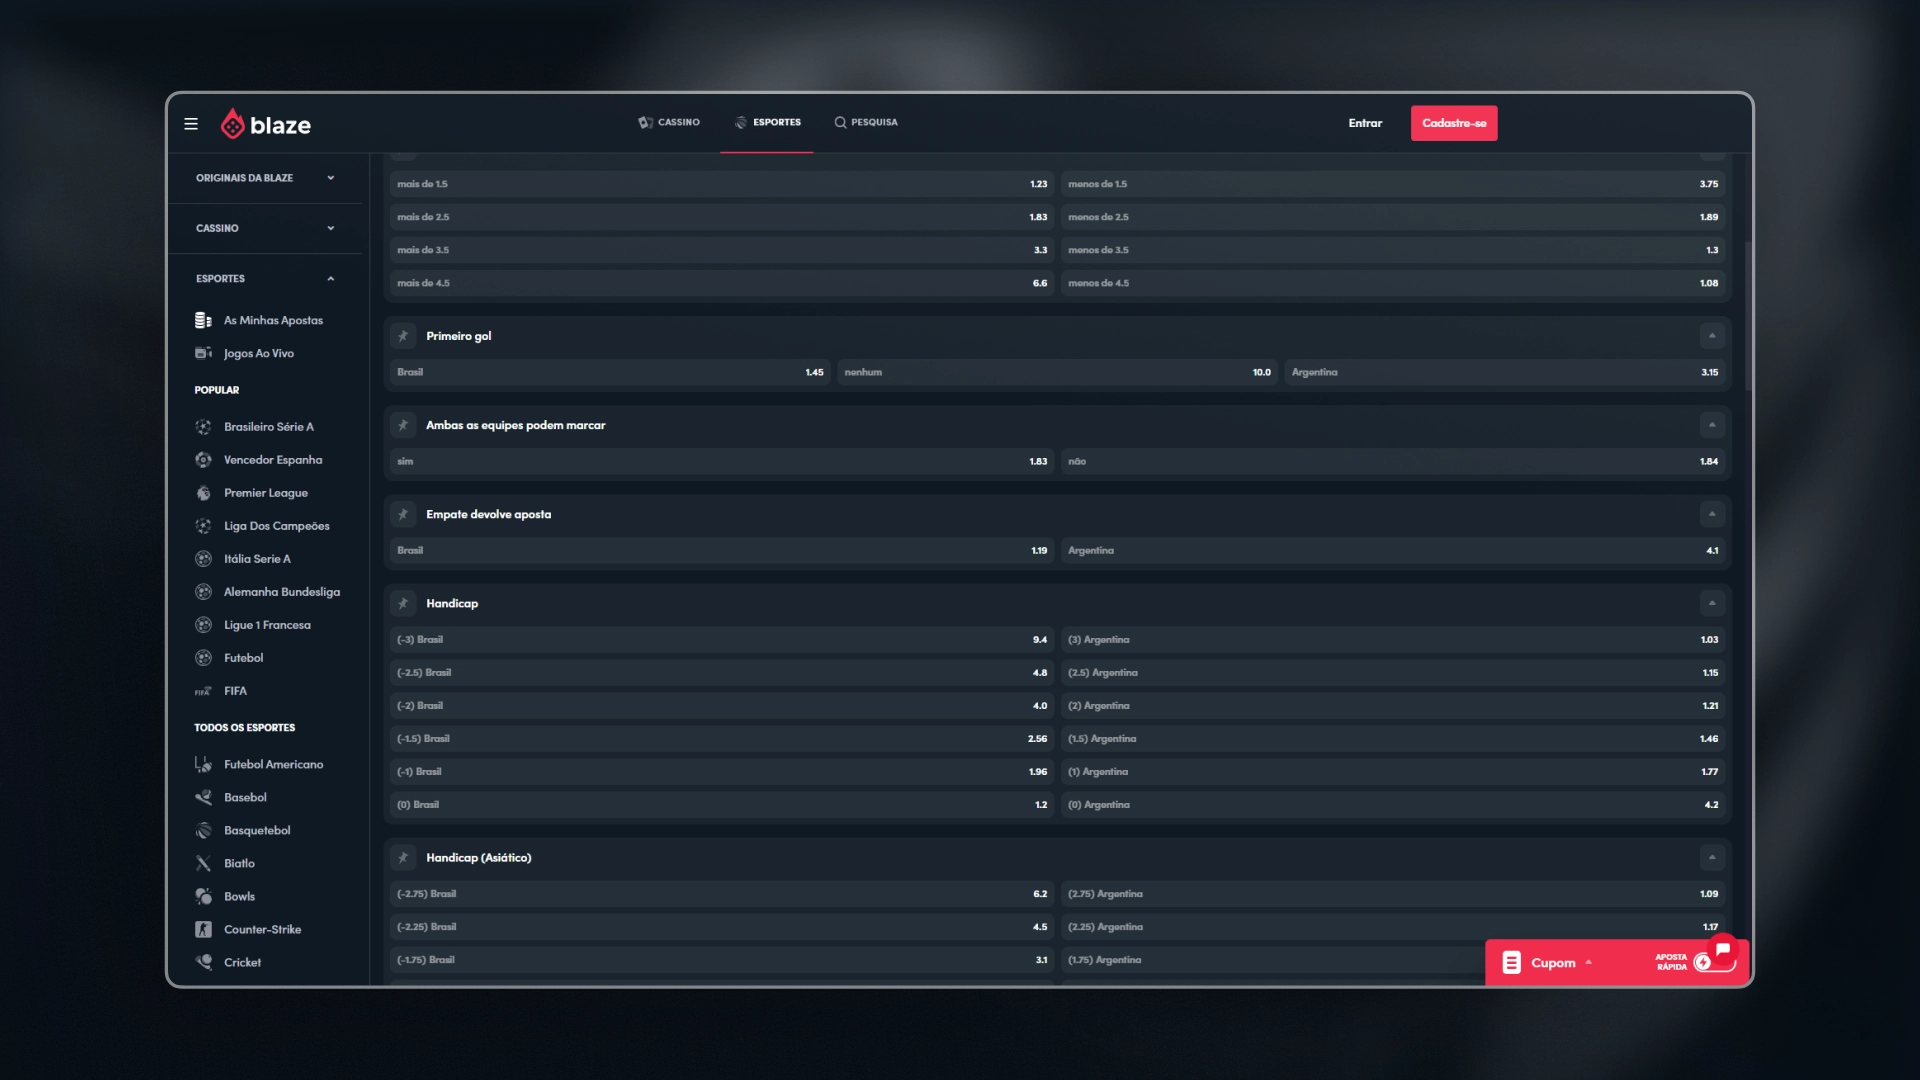This screenshot has width=1920, height=1080.
Task: Expand the Originais da Blaze section
Action: [x=265, y=178]
